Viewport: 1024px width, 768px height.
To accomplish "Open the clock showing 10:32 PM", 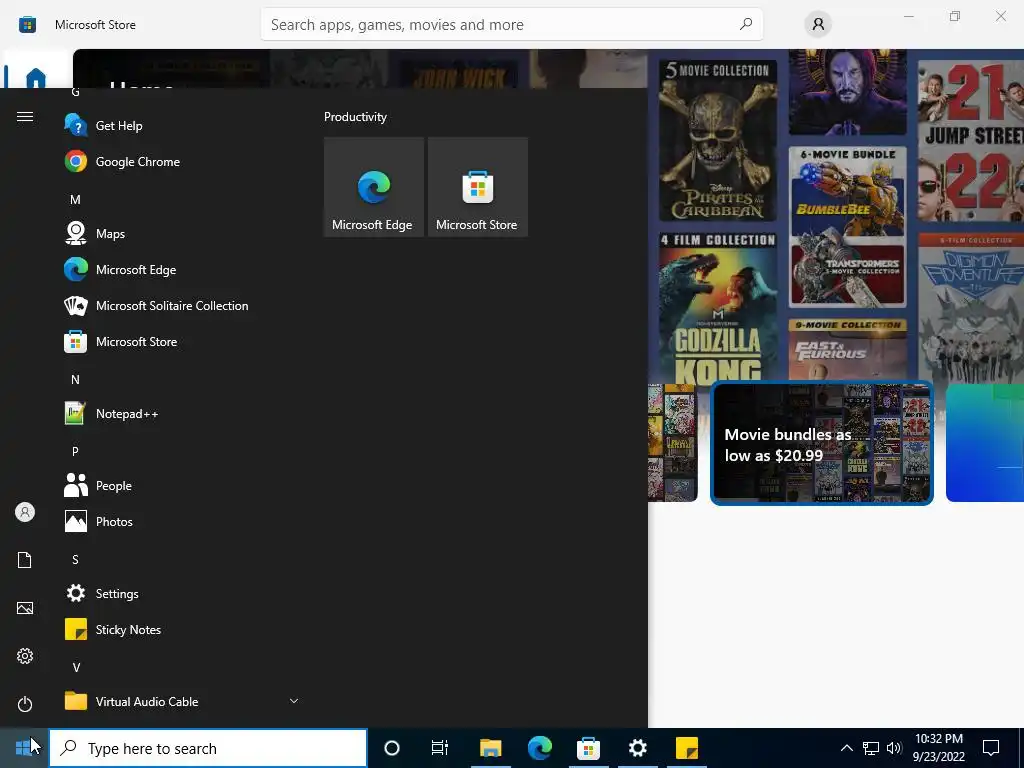I will [938, 748].
